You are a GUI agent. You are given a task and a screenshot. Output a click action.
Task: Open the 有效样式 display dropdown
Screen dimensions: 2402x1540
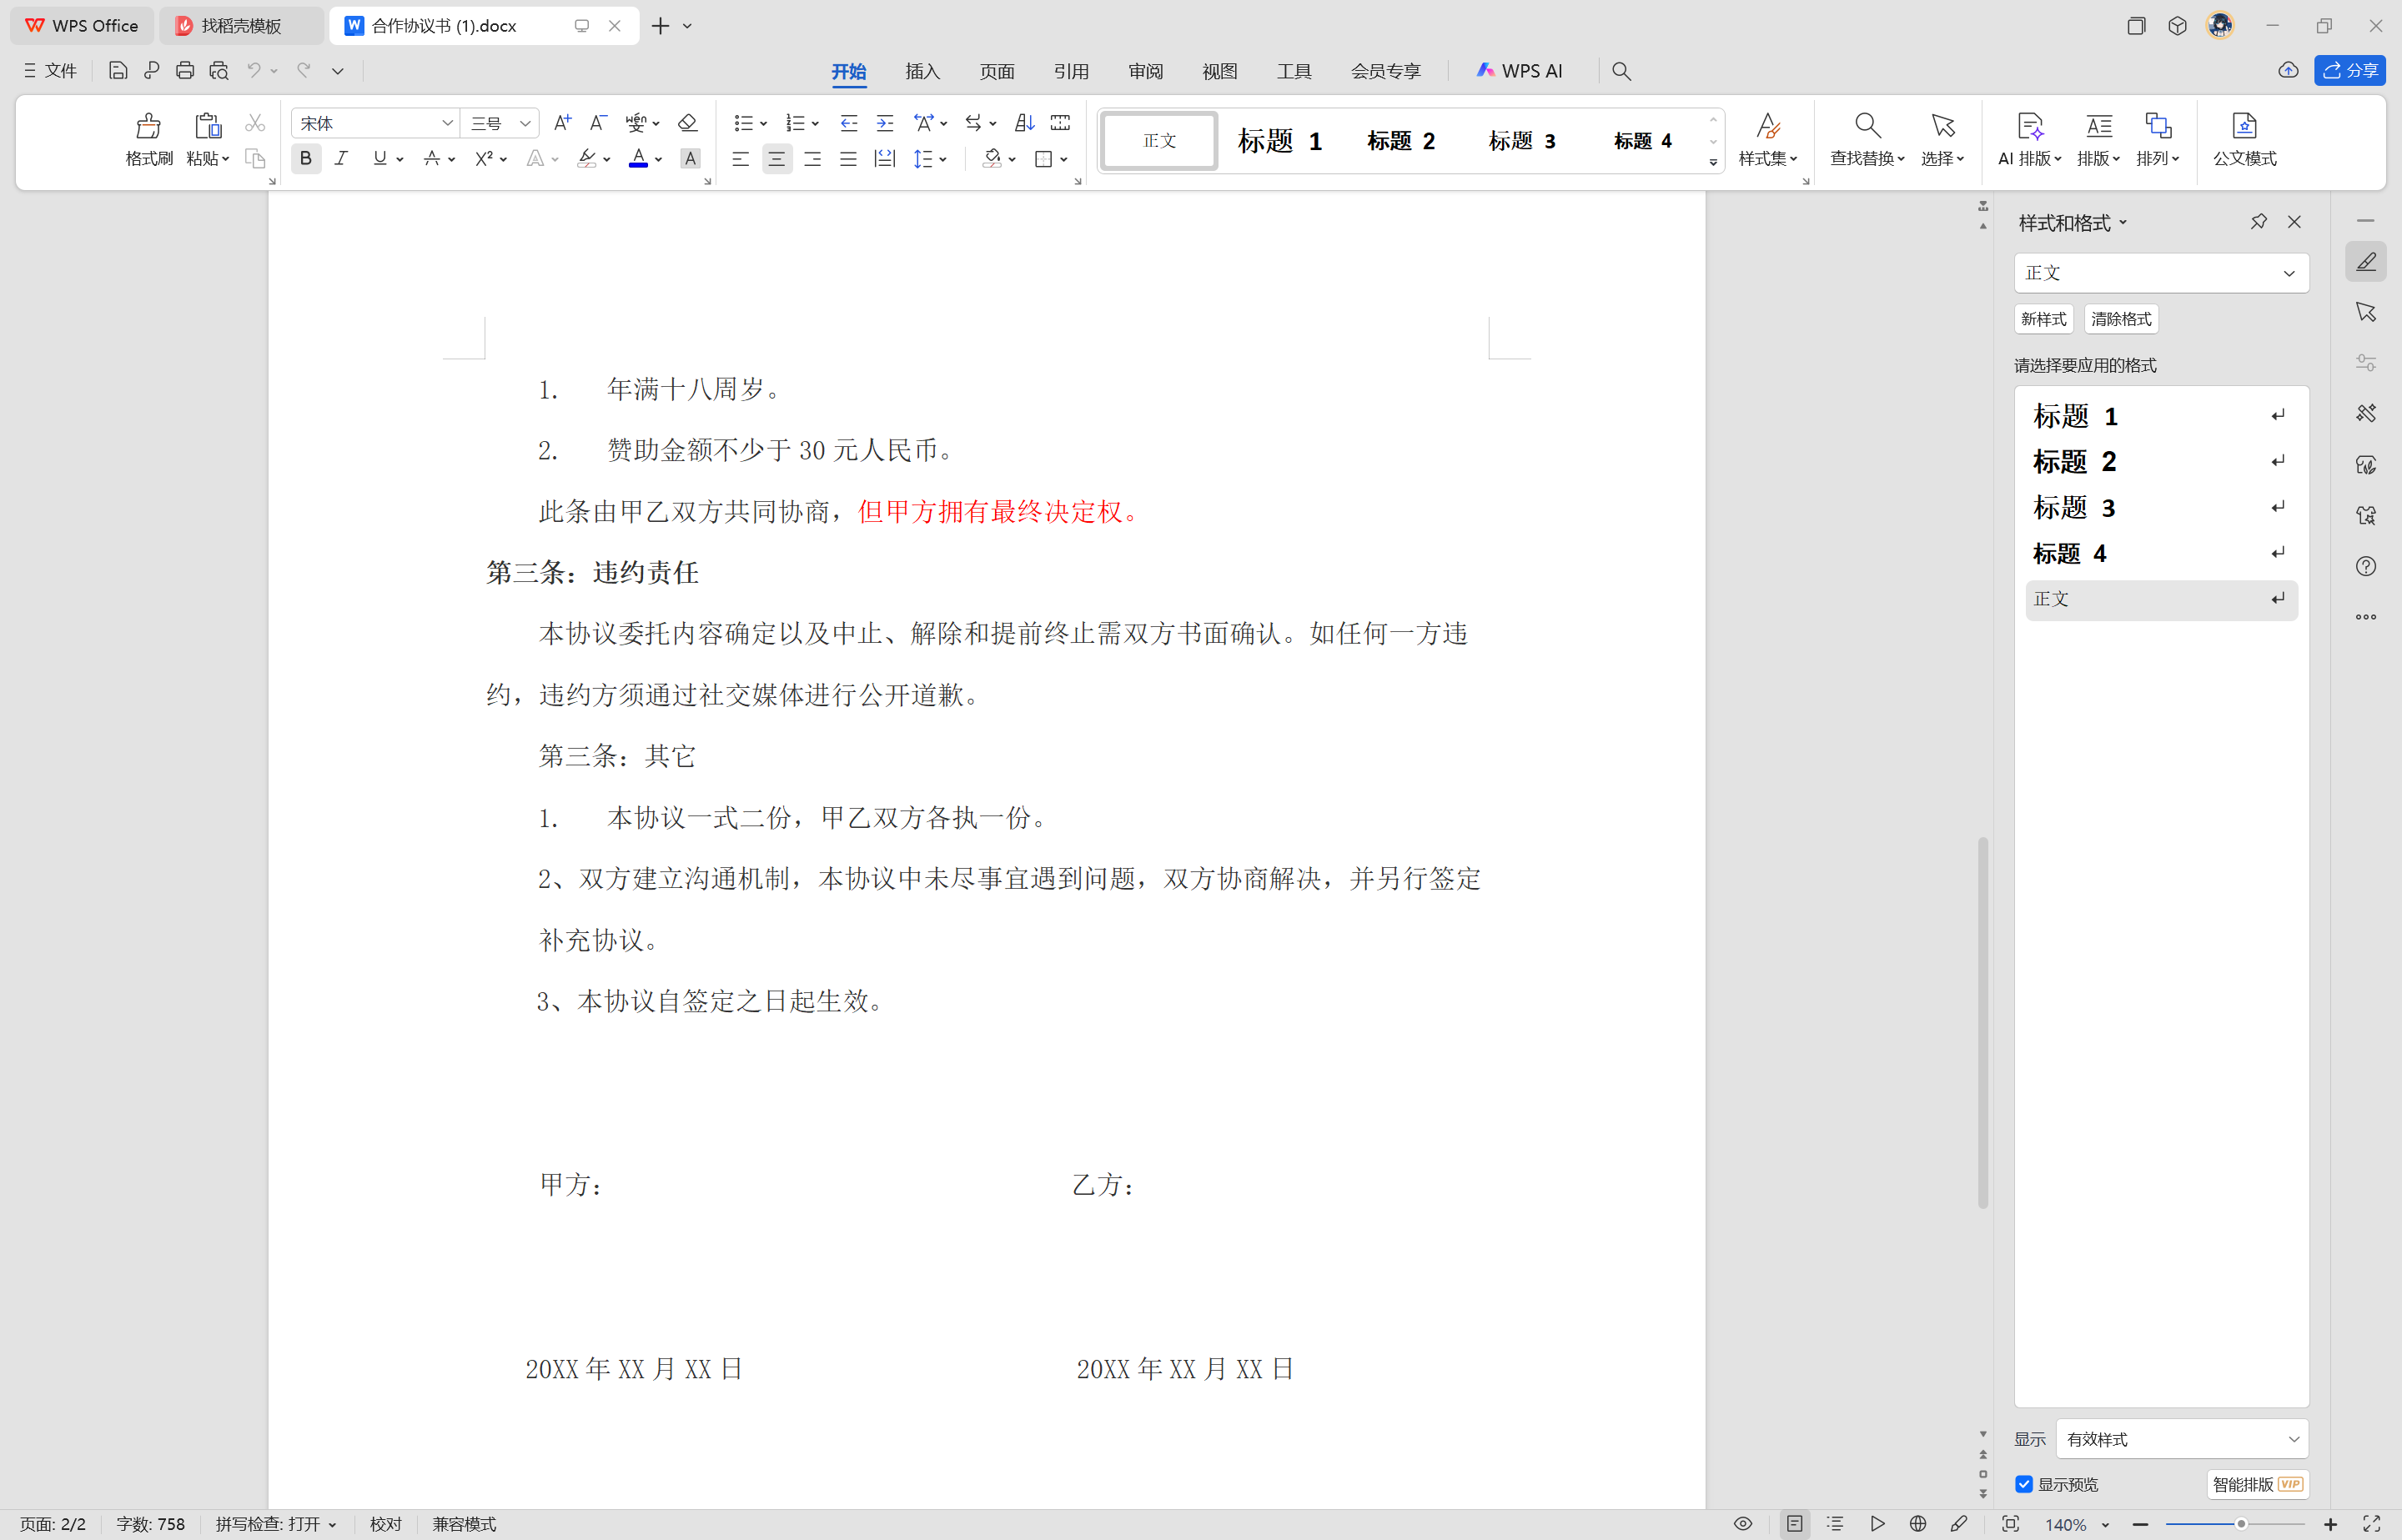[x=2181, y=1439]
